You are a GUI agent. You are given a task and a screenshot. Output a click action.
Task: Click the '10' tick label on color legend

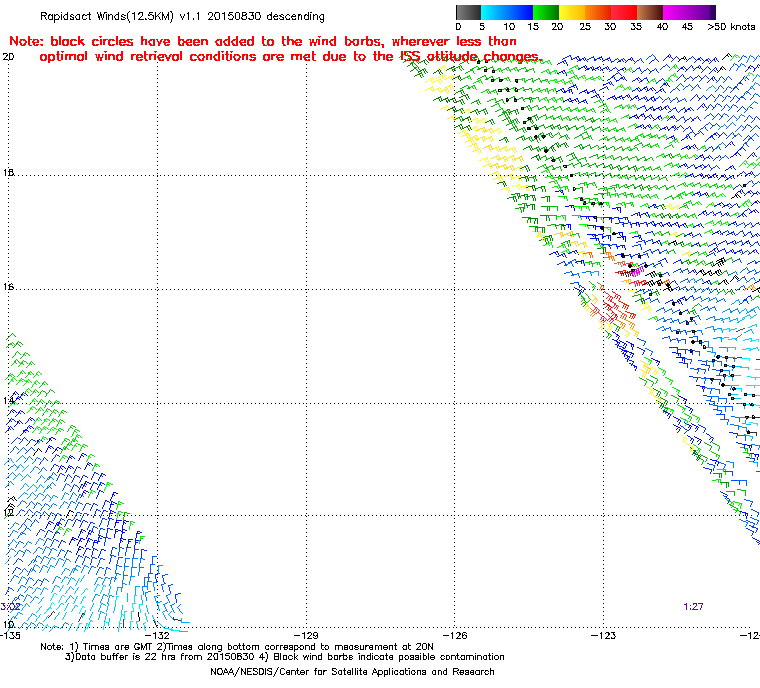click(509, 27)
